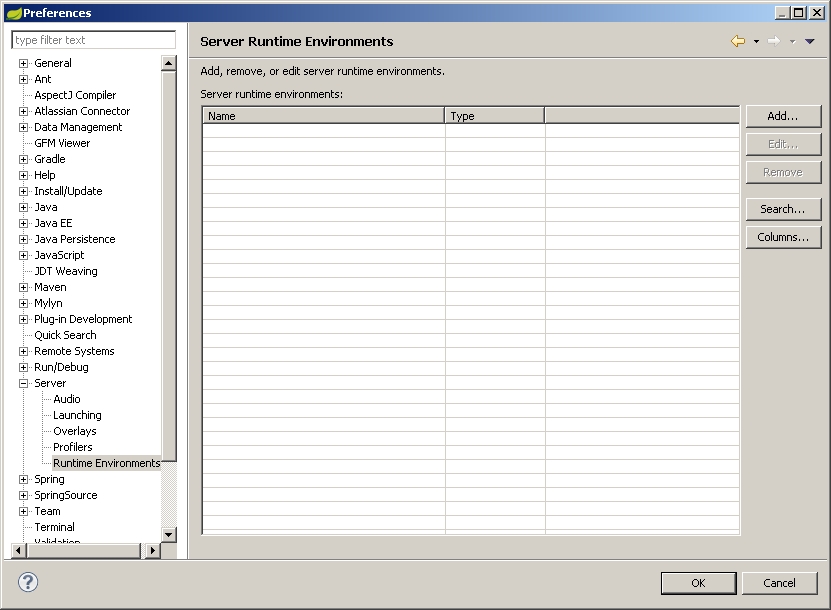This screenshot has width=831, height=610.
Task: Click the tree vertical scrollbar thumb
Action: (x=169, y=266)
